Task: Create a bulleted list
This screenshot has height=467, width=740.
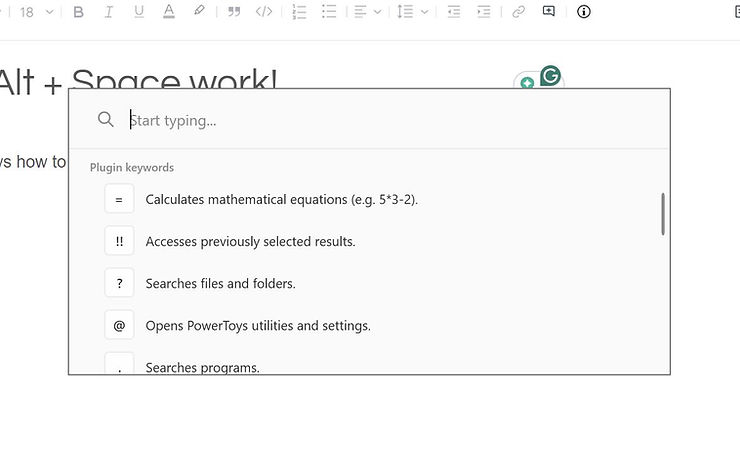Action: 329,12
